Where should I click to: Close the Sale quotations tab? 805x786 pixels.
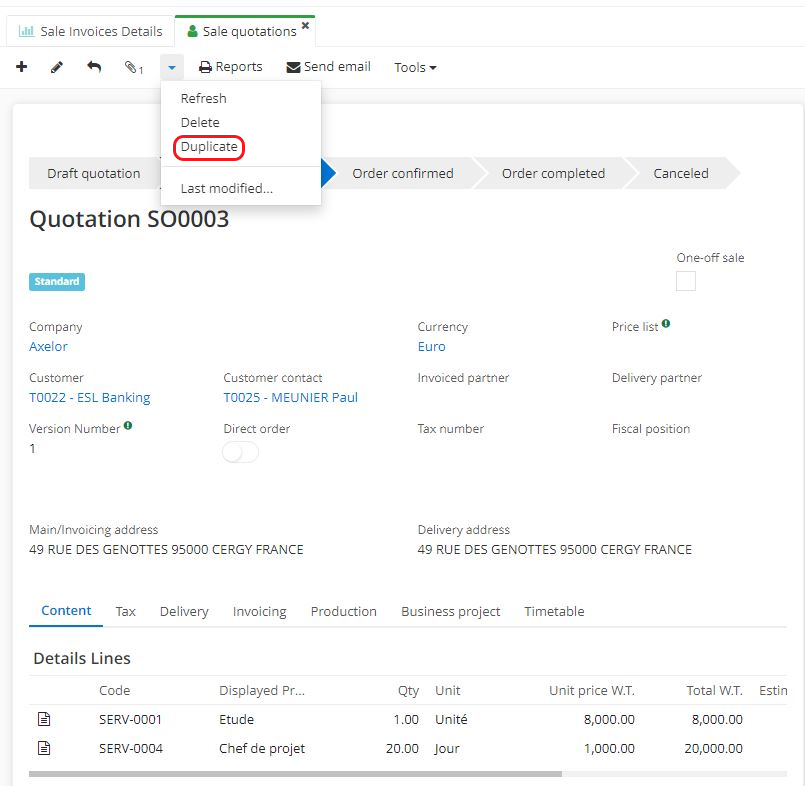(305, 26)
